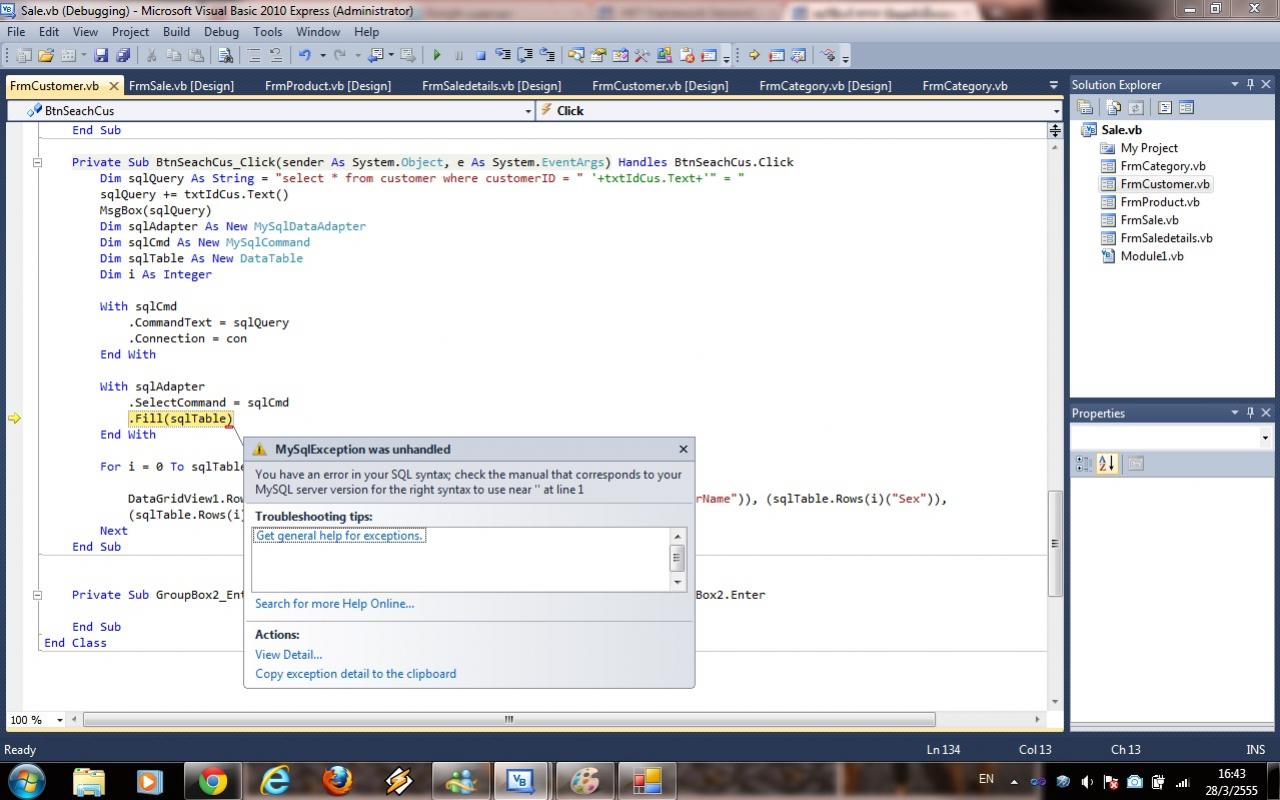Click the Save All toolbar icon

(122, 55)
